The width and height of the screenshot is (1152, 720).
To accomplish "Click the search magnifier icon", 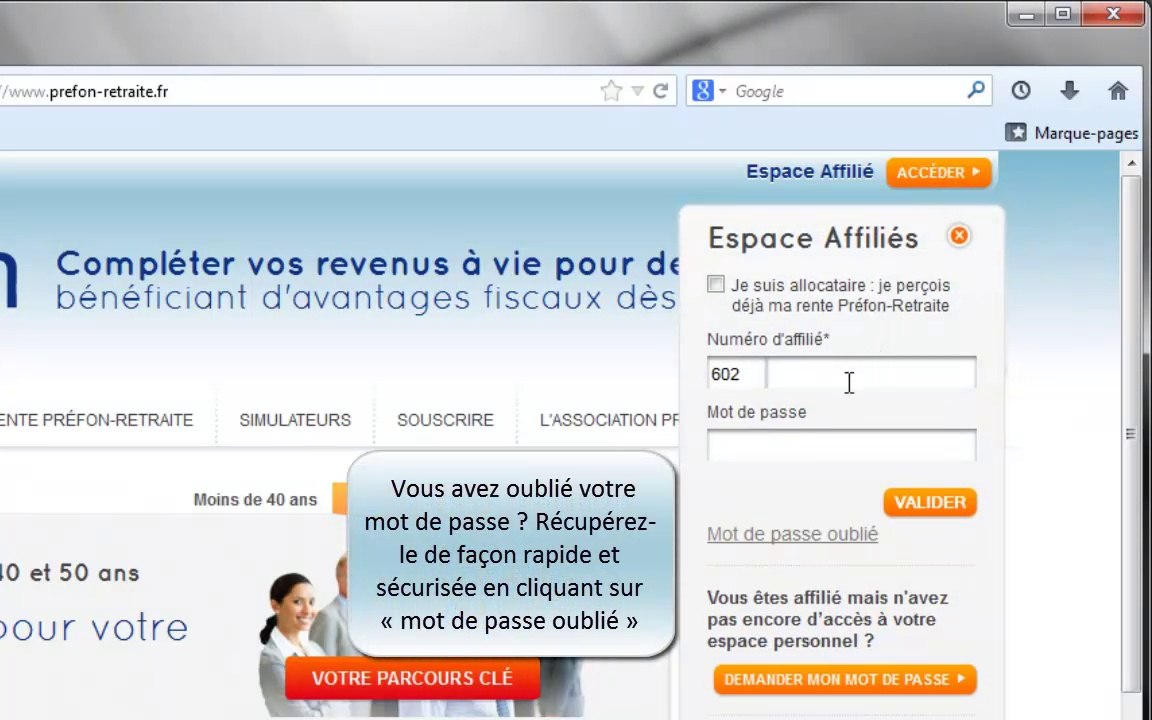I will (976, 90).
